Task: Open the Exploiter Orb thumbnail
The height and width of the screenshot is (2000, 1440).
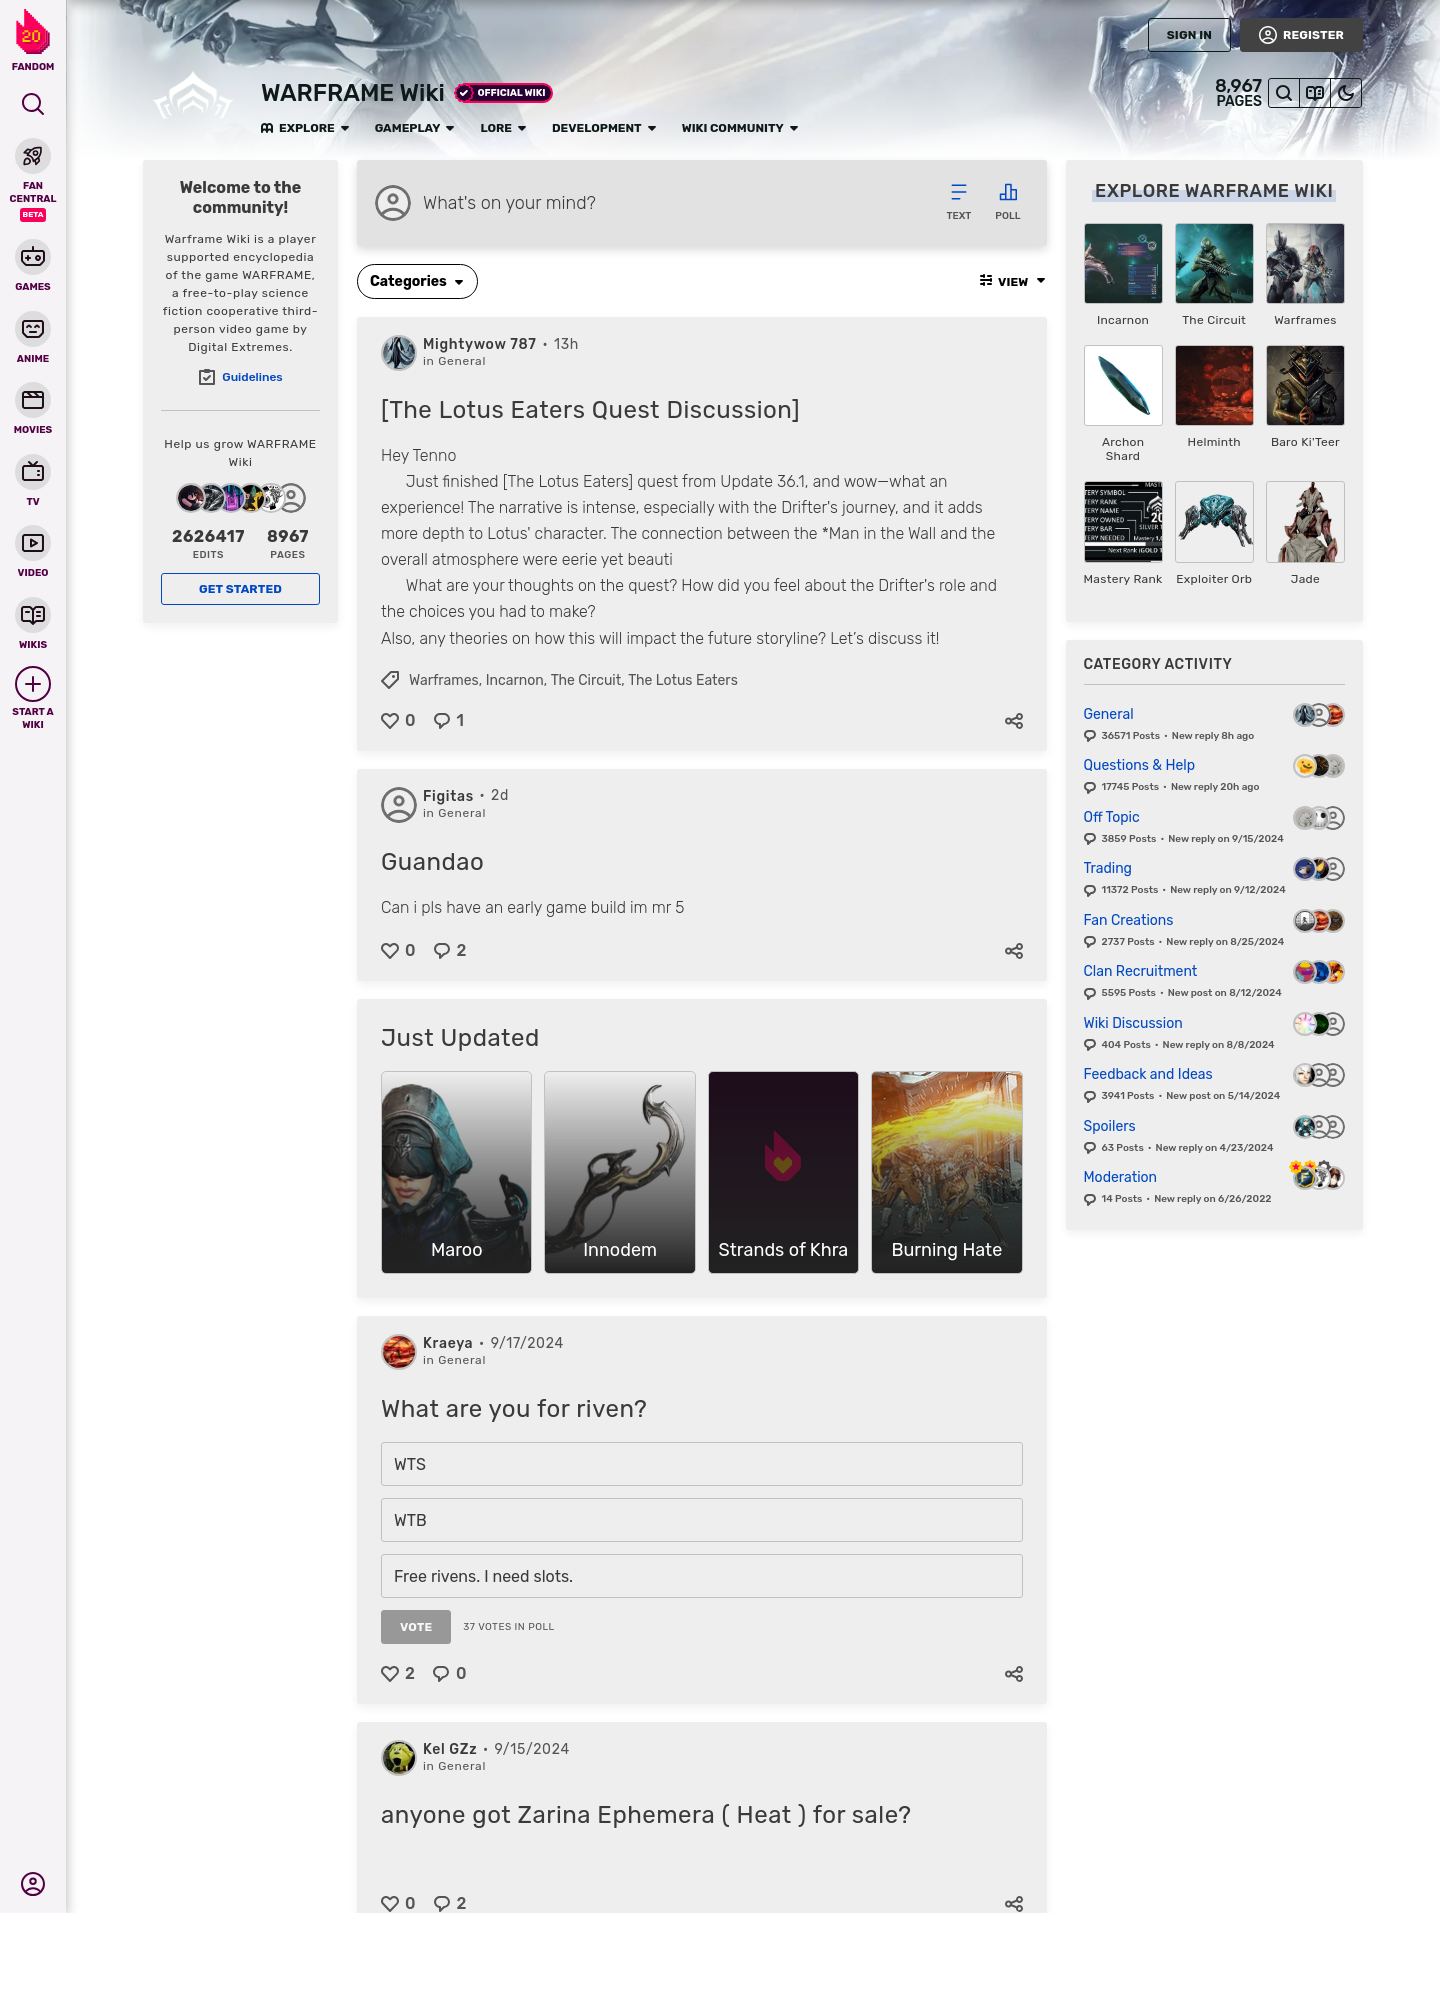Action: point(1214,522)
